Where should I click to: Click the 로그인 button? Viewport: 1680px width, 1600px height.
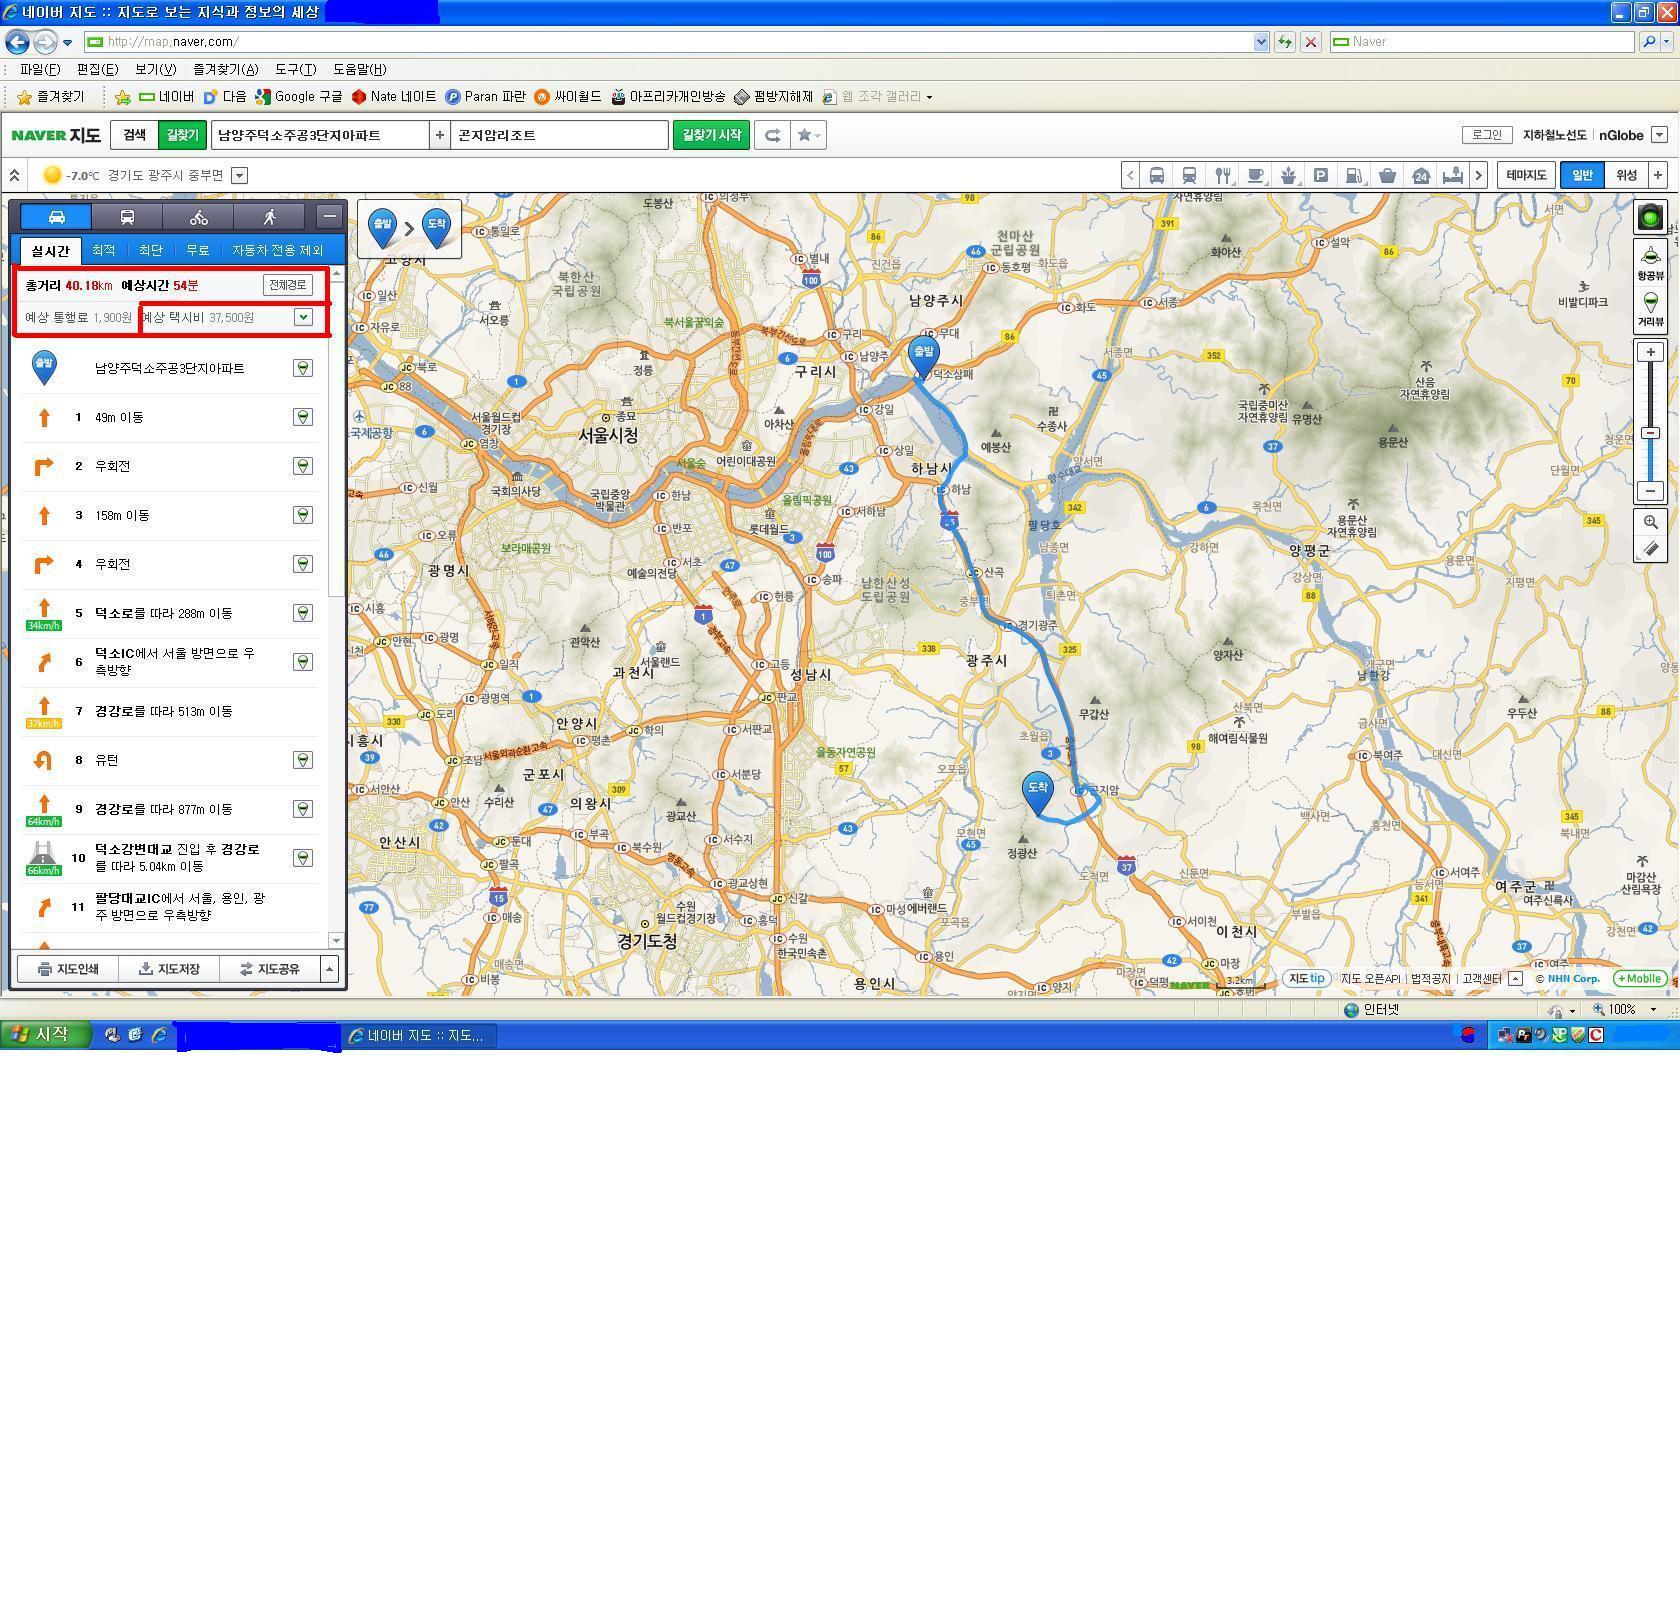pyautogui.click(x=1487, y=135)
